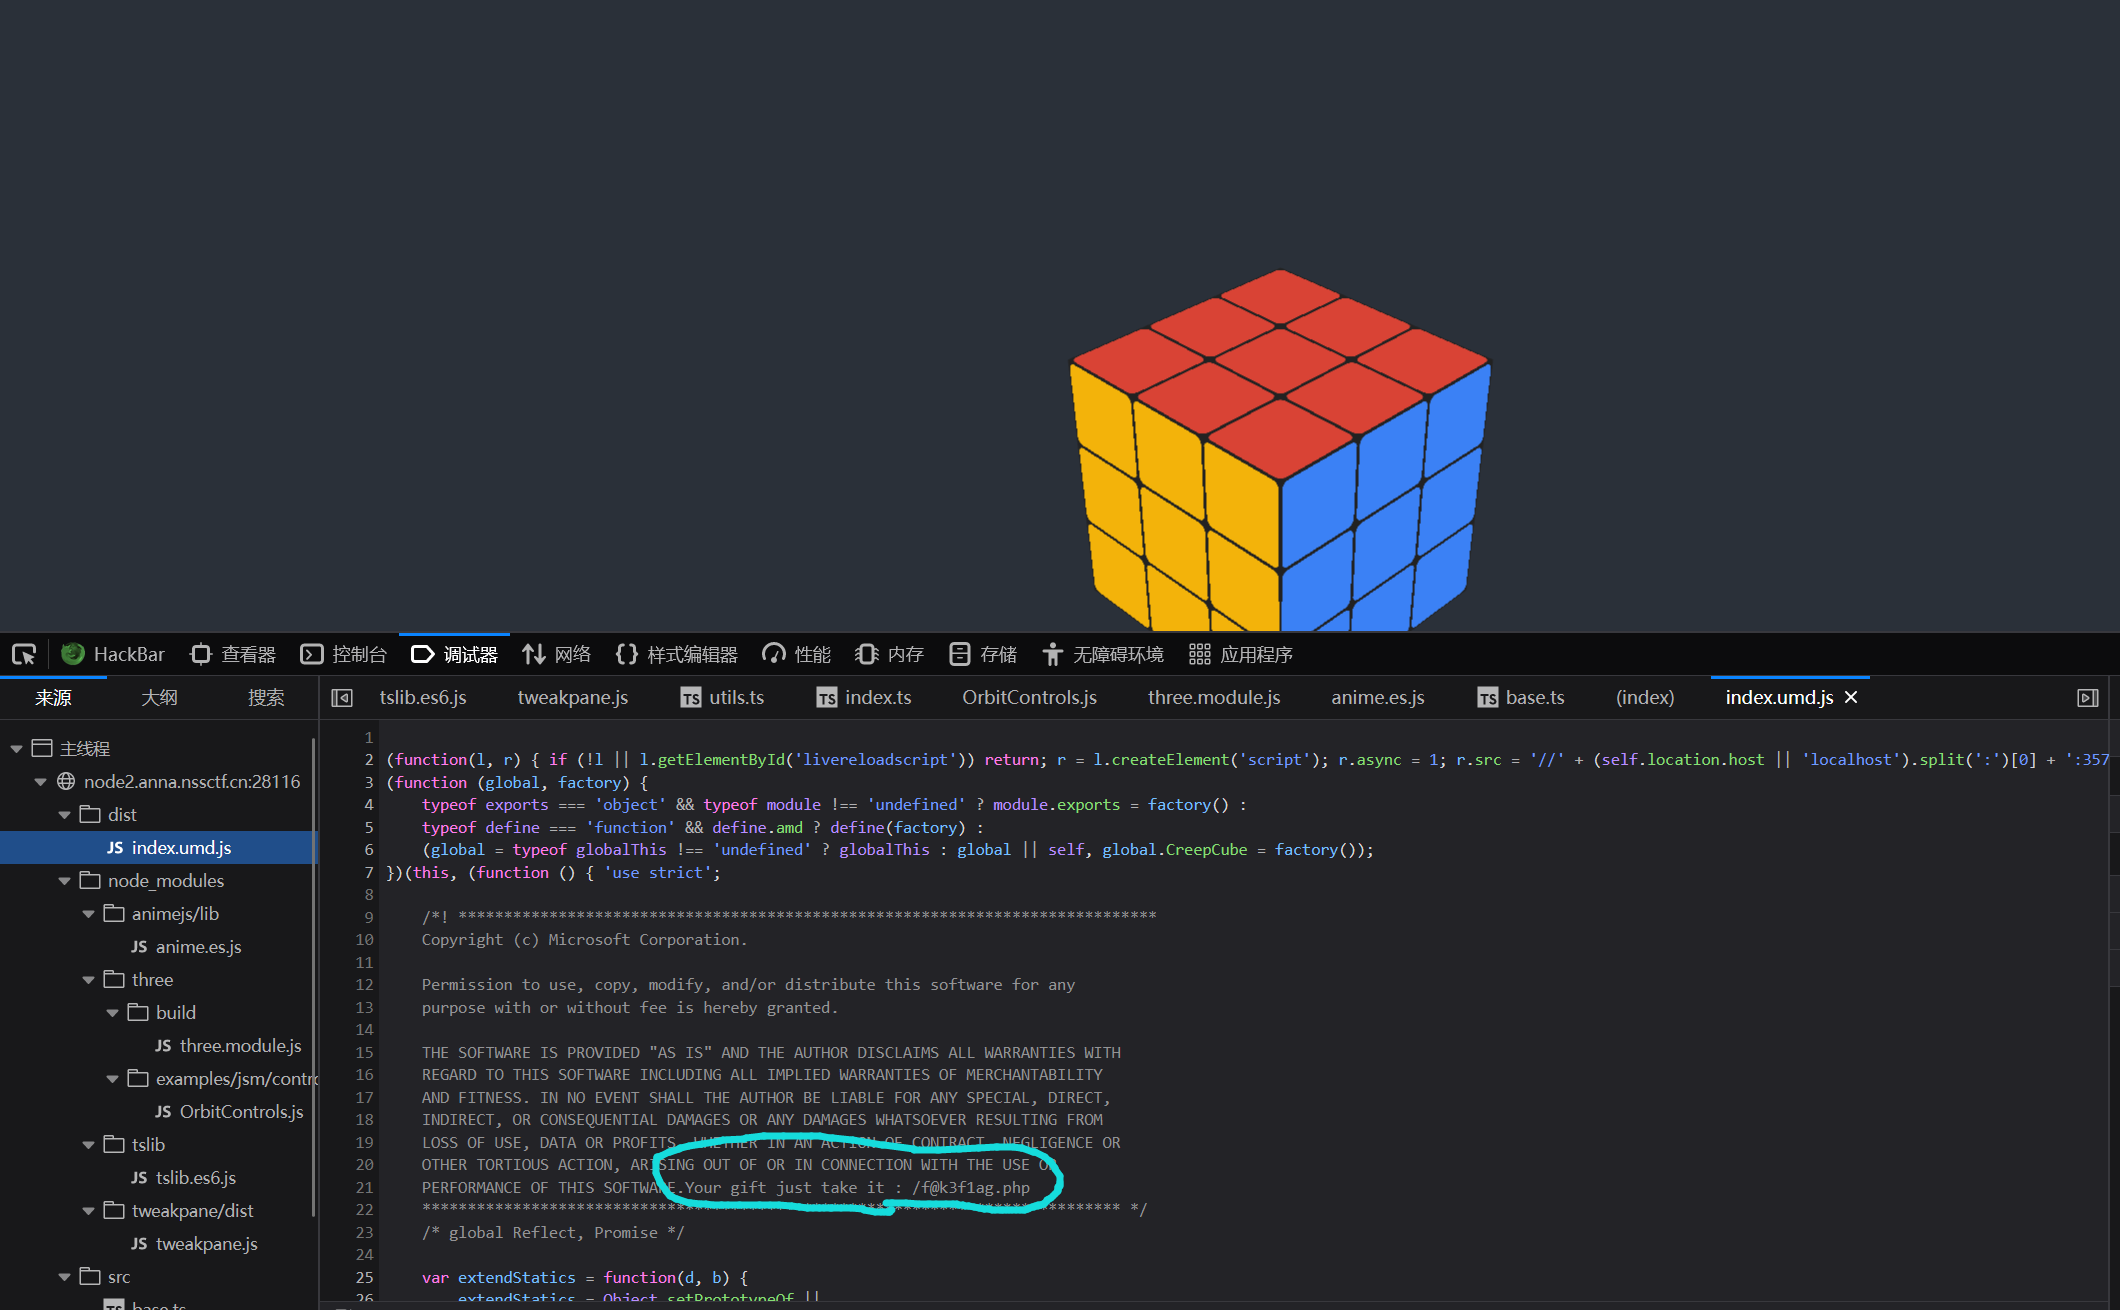
Task: Close the index.umd.js tab
Action: click(1851, 698)
